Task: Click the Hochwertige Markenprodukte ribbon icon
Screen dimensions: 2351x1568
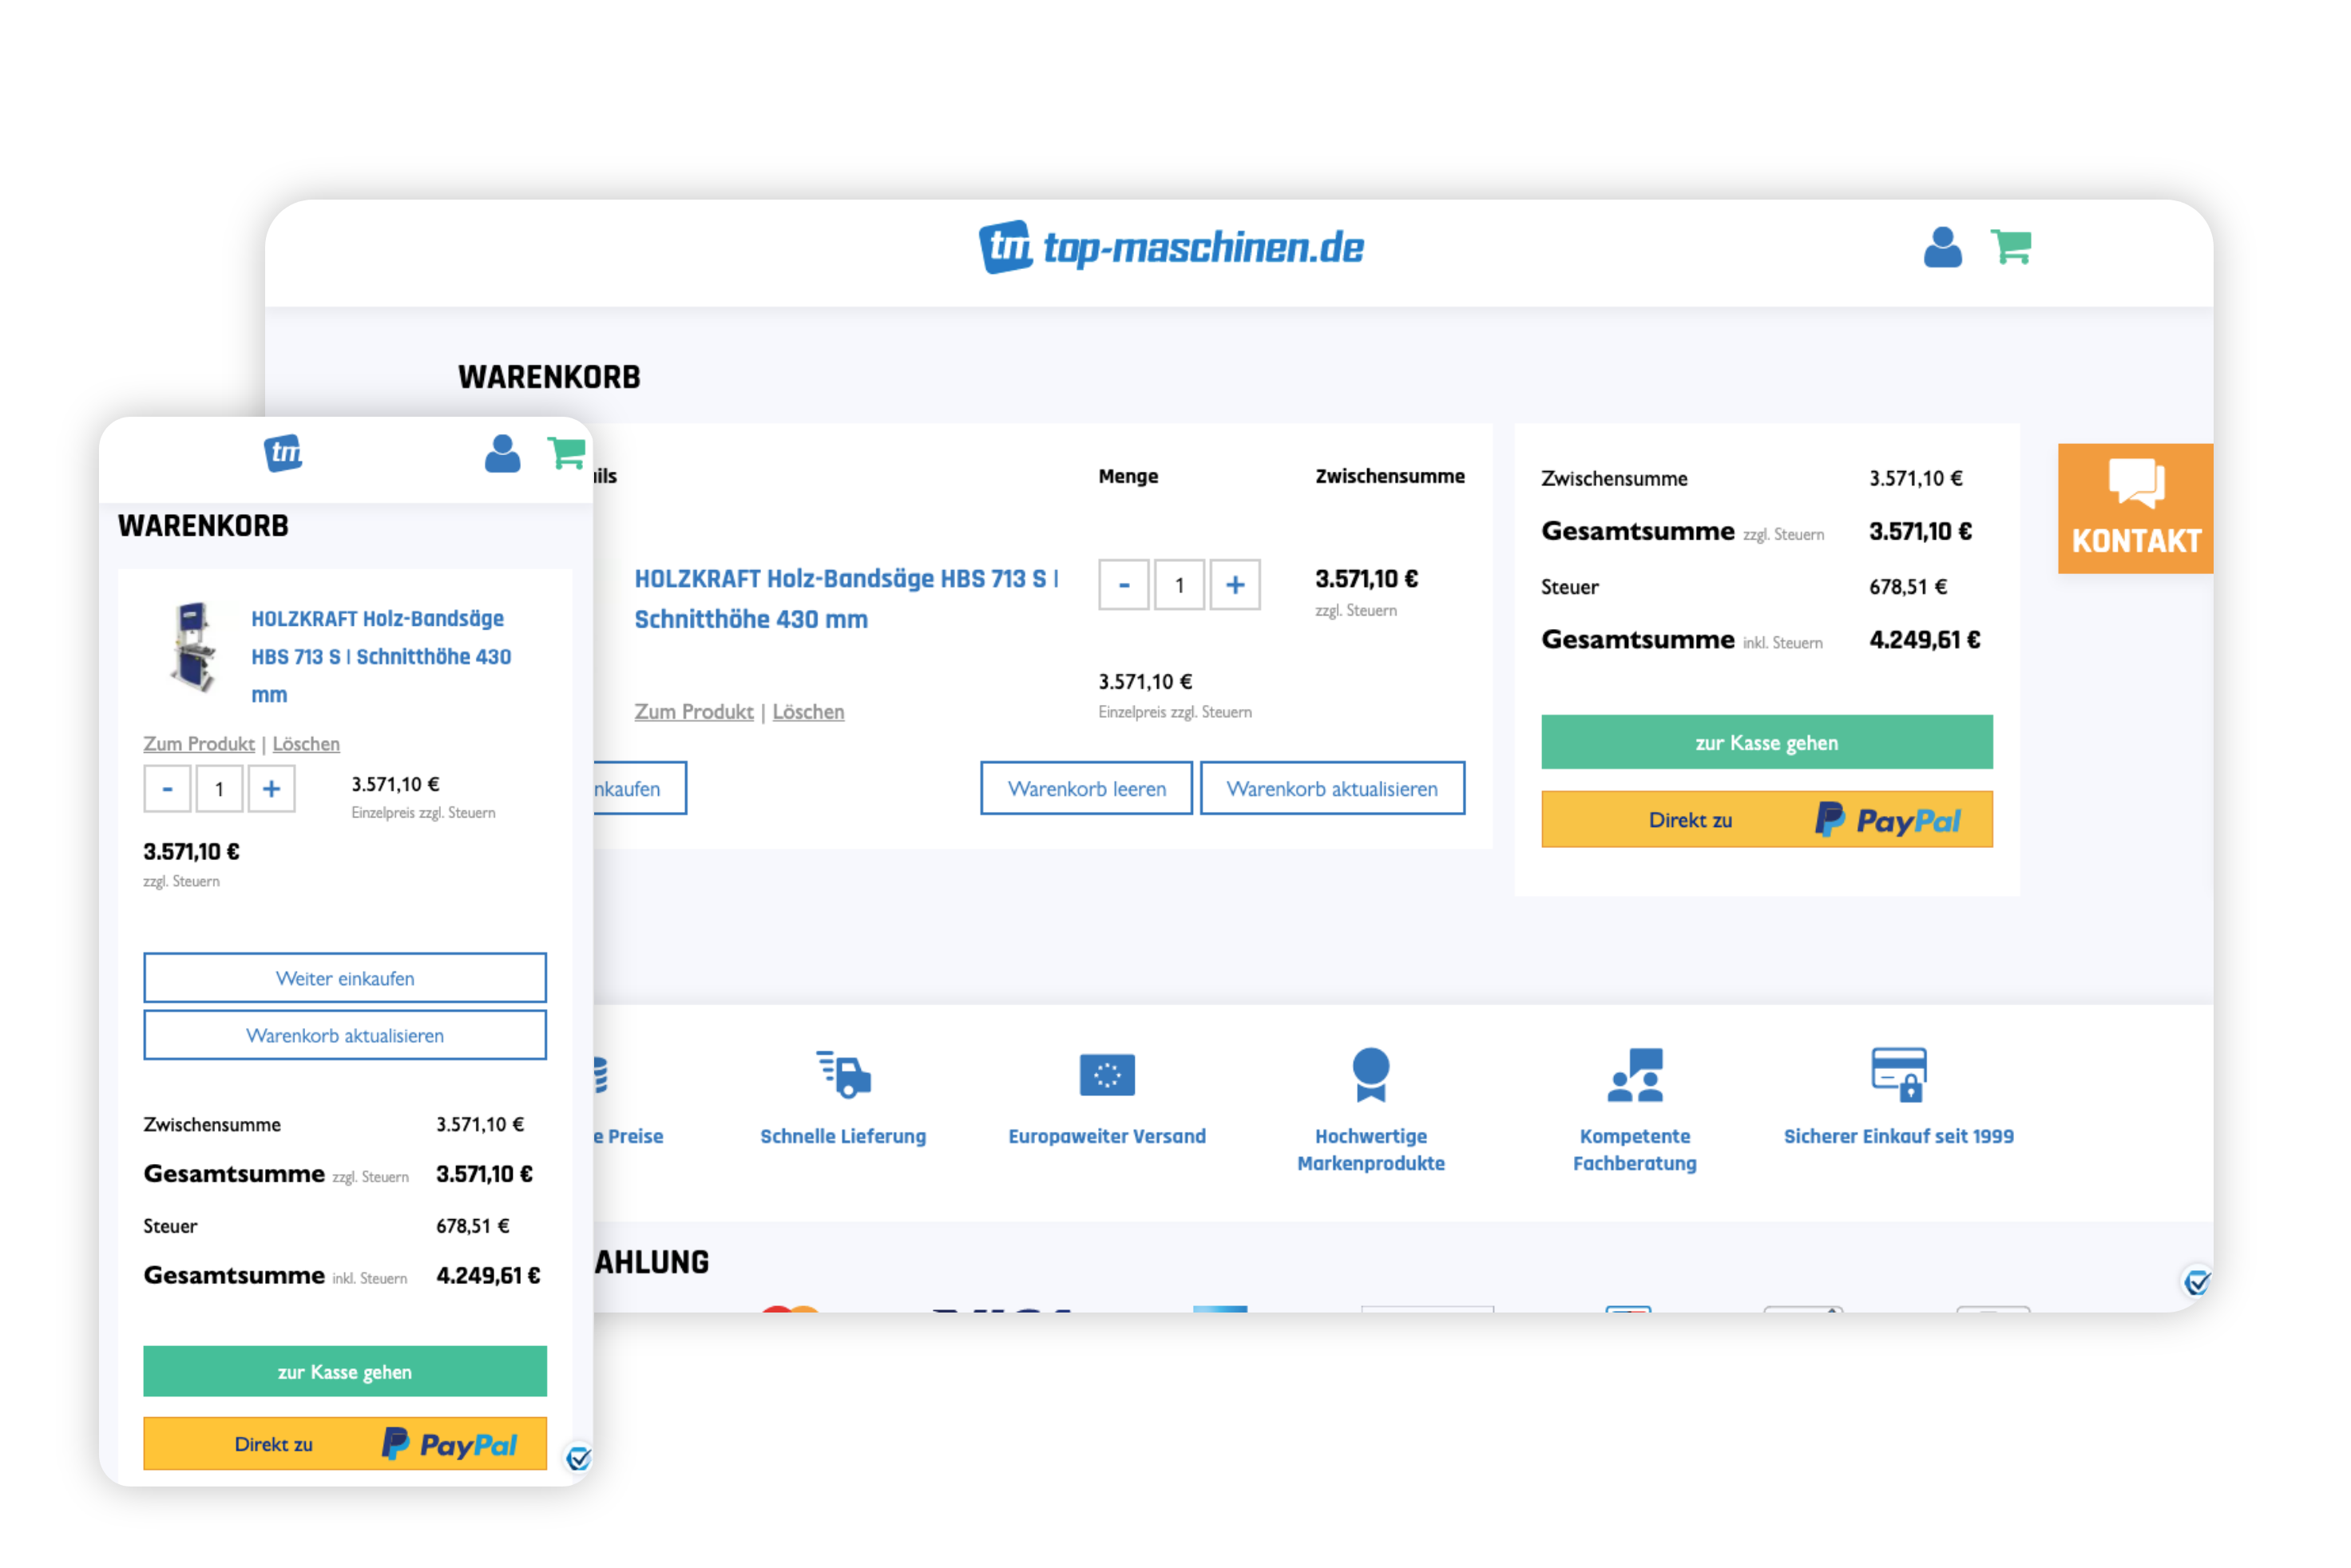Action: [x=1370, y=1075]
